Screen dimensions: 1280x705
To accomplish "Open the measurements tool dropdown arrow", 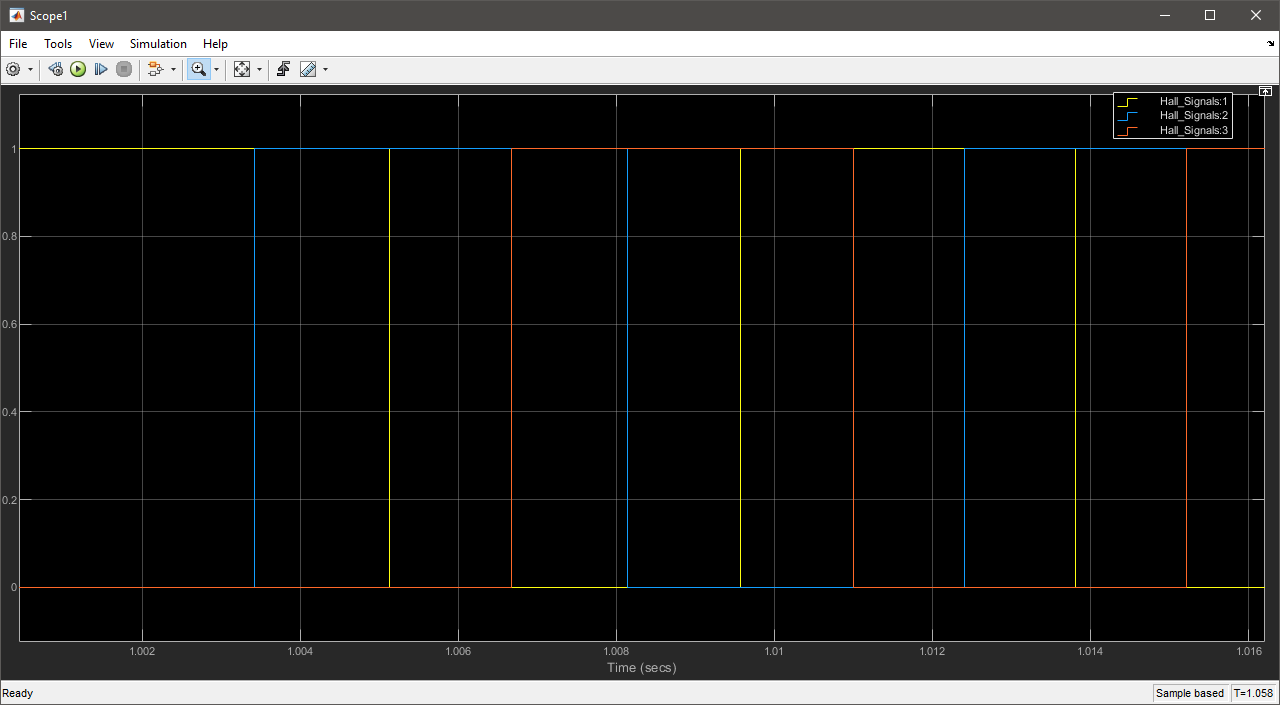I will pos(325,69).
